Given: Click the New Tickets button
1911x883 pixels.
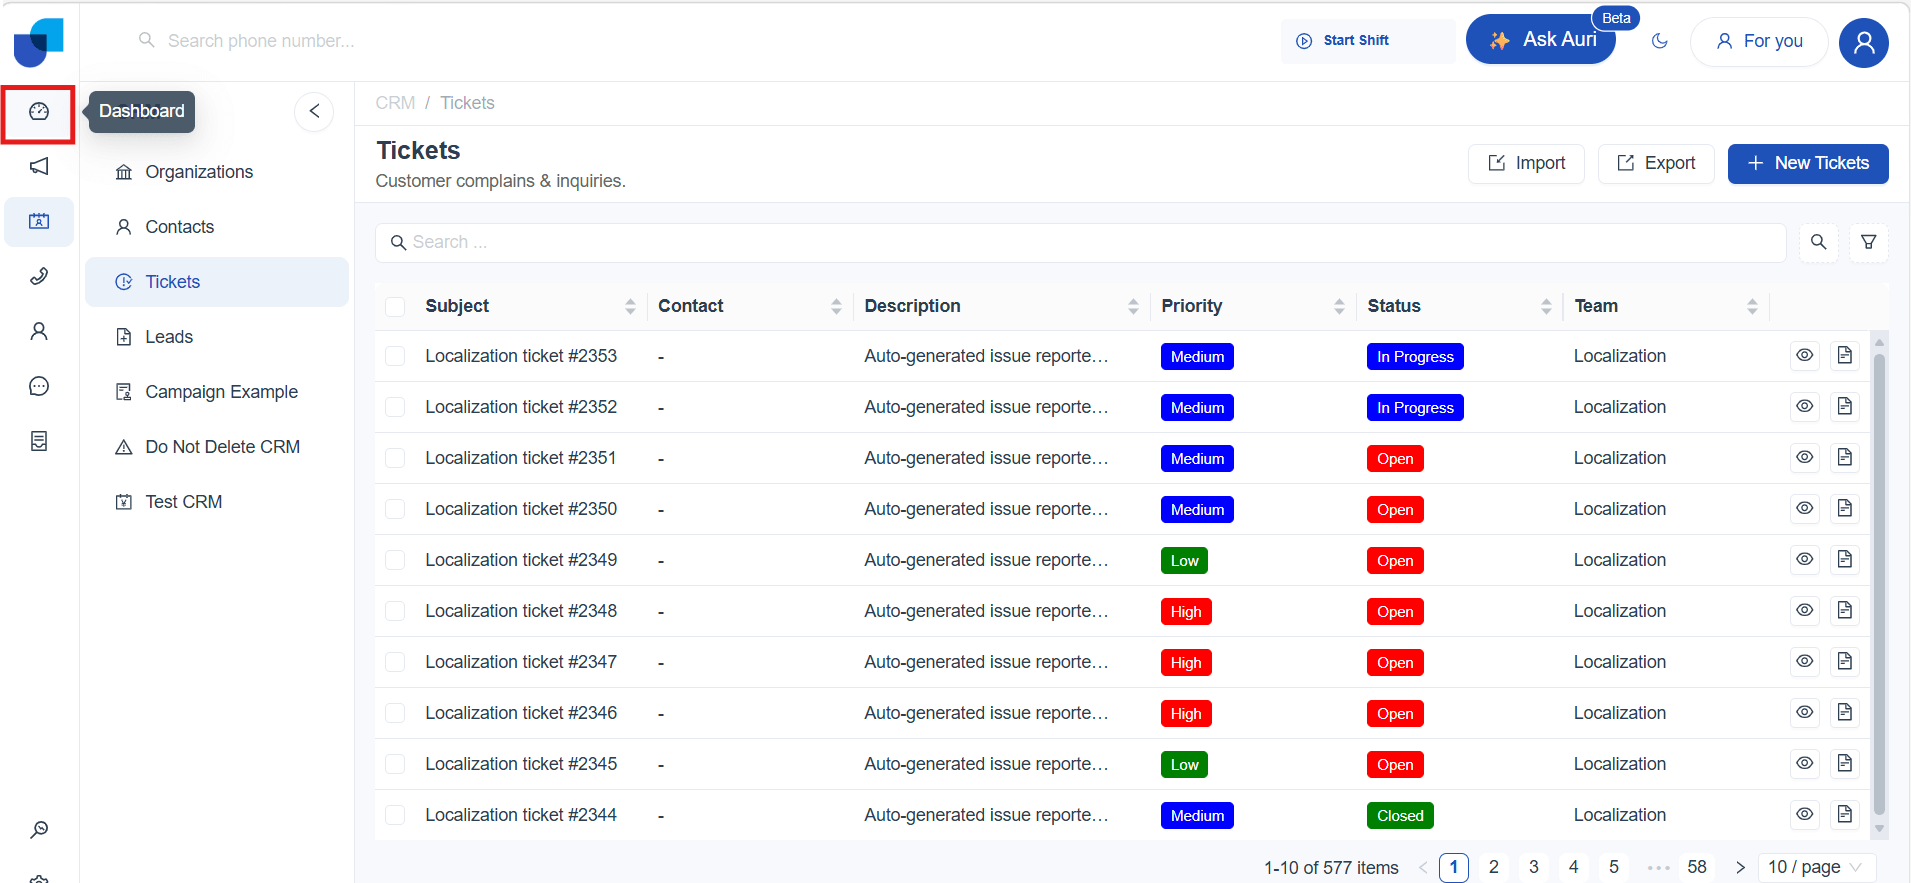Looking at the screenshot, I should point(1807,164).
